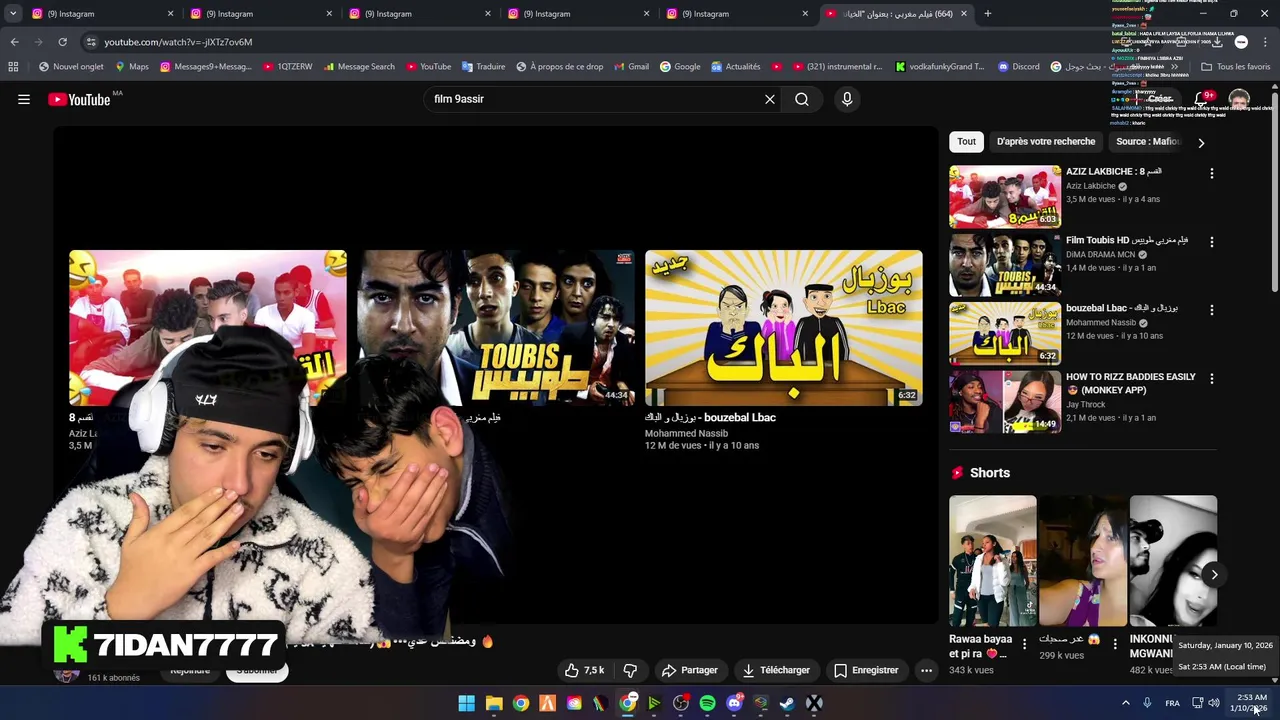Select the Tout filter chip

(966, 142)
